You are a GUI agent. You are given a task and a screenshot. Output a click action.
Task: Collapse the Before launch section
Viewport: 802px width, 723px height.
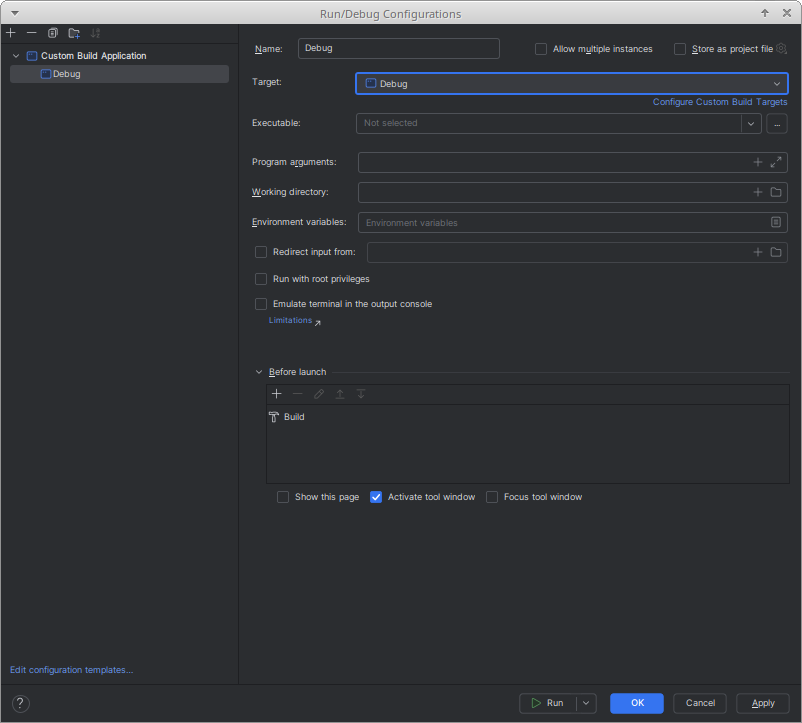(x=259, y=372)
